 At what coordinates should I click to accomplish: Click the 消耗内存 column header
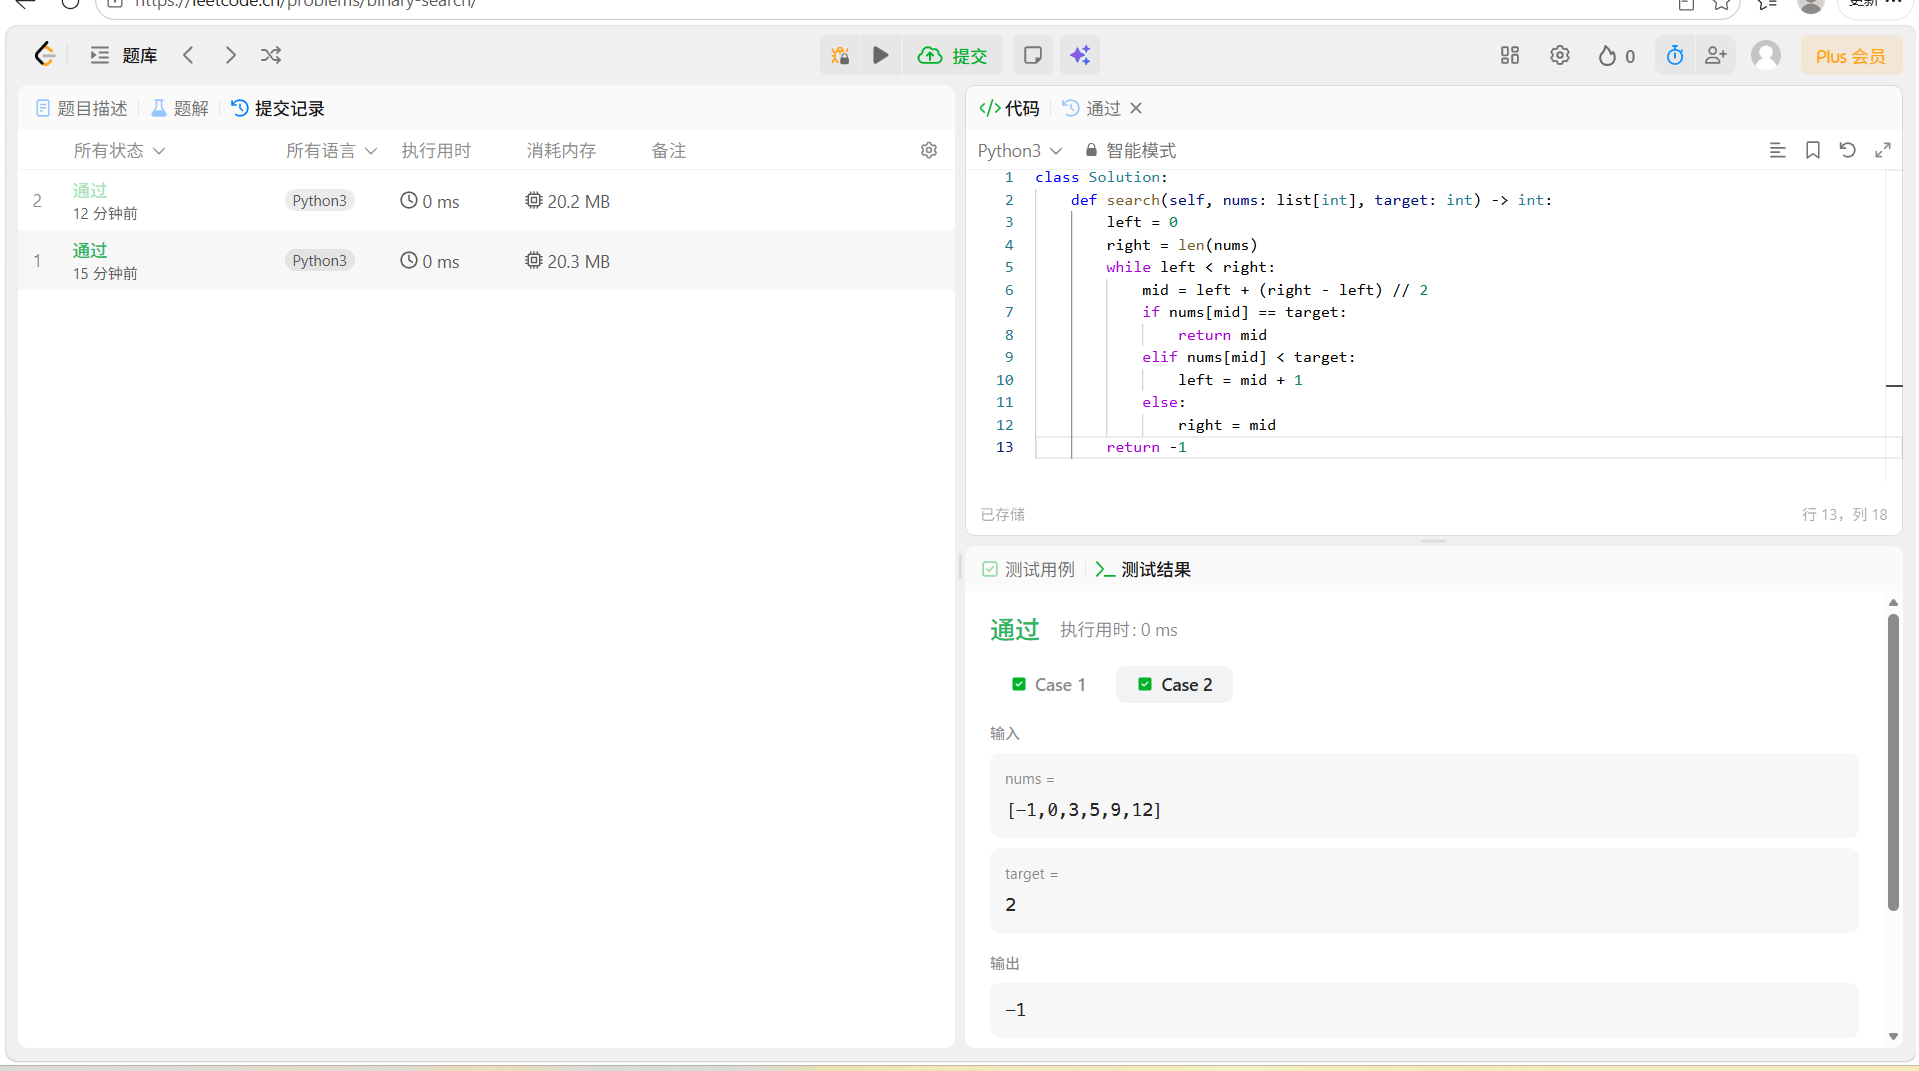coord(561,150)
